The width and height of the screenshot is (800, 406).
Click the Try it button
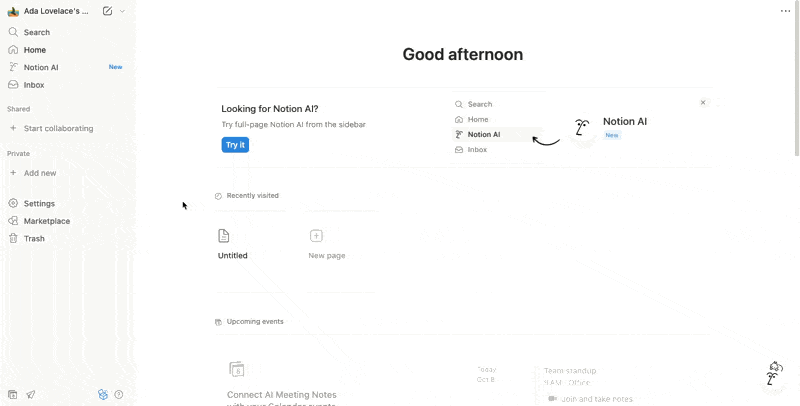pos(235,145)
